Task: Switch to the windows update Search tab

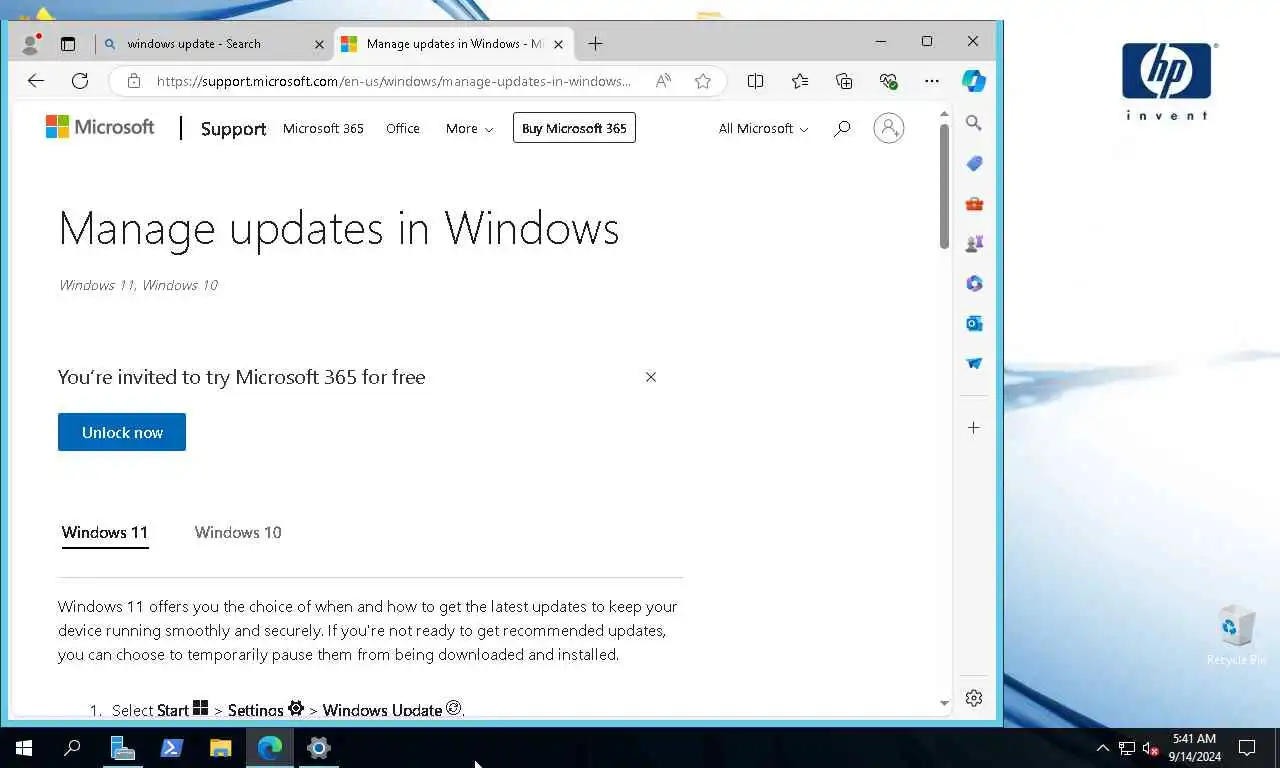Action: pyautogui.click(x=215, y=44)
